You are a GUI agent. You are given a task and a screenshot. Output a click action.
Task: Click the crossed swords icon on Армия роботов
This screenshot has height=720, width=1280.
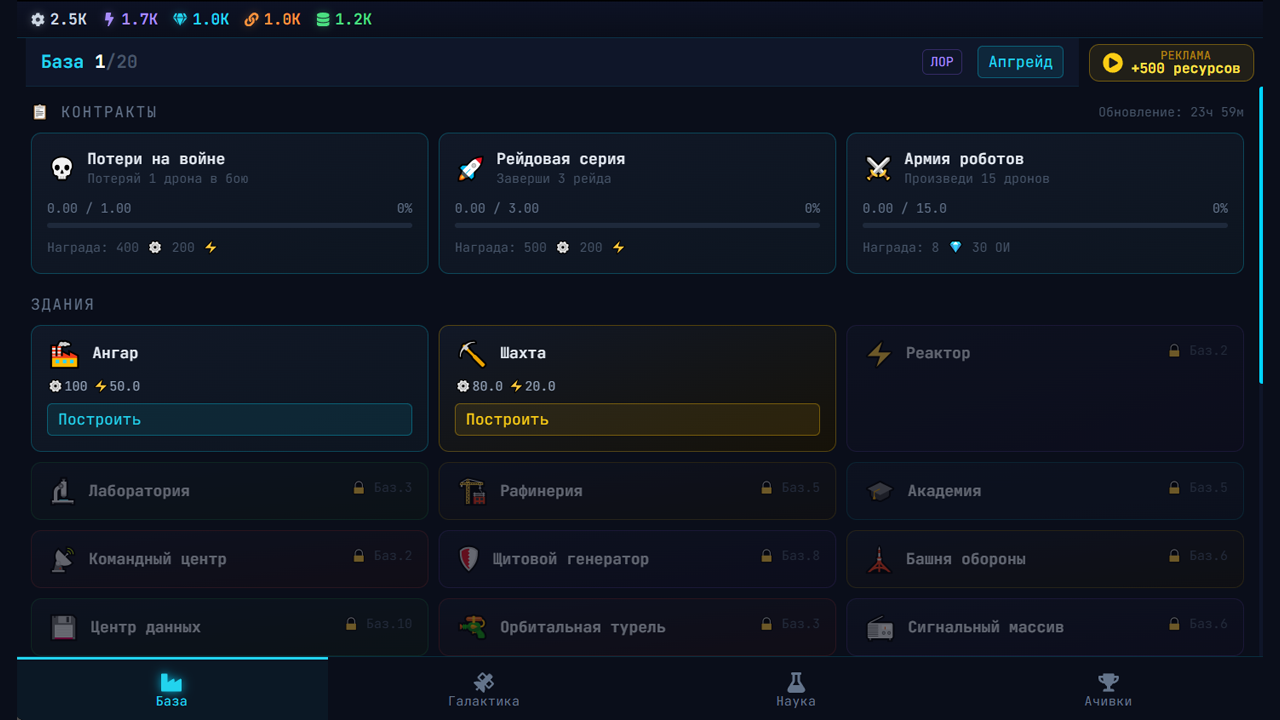878,167
